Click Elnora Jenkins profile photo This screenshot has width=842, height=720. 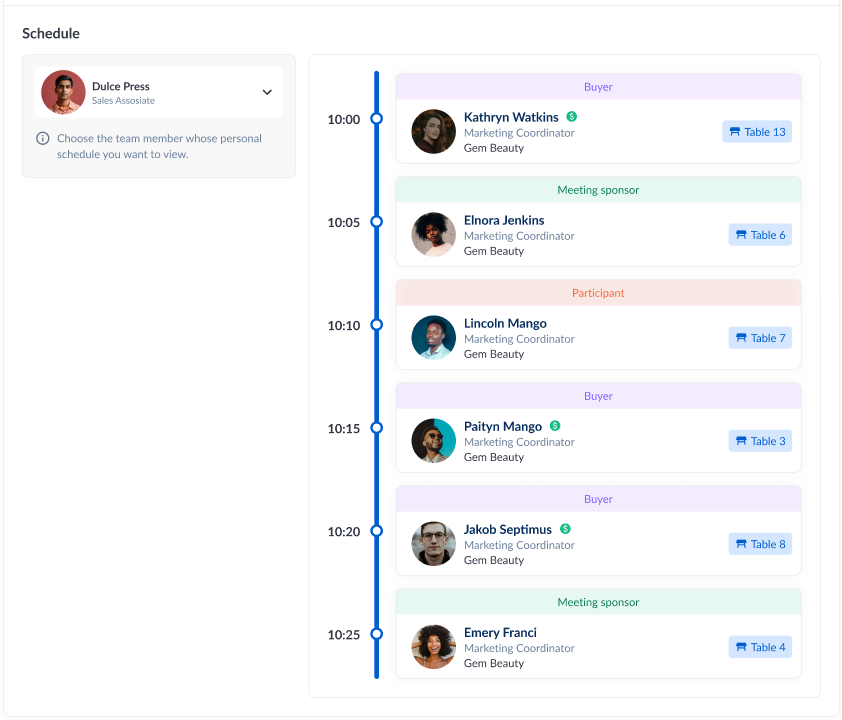(434, 235)
